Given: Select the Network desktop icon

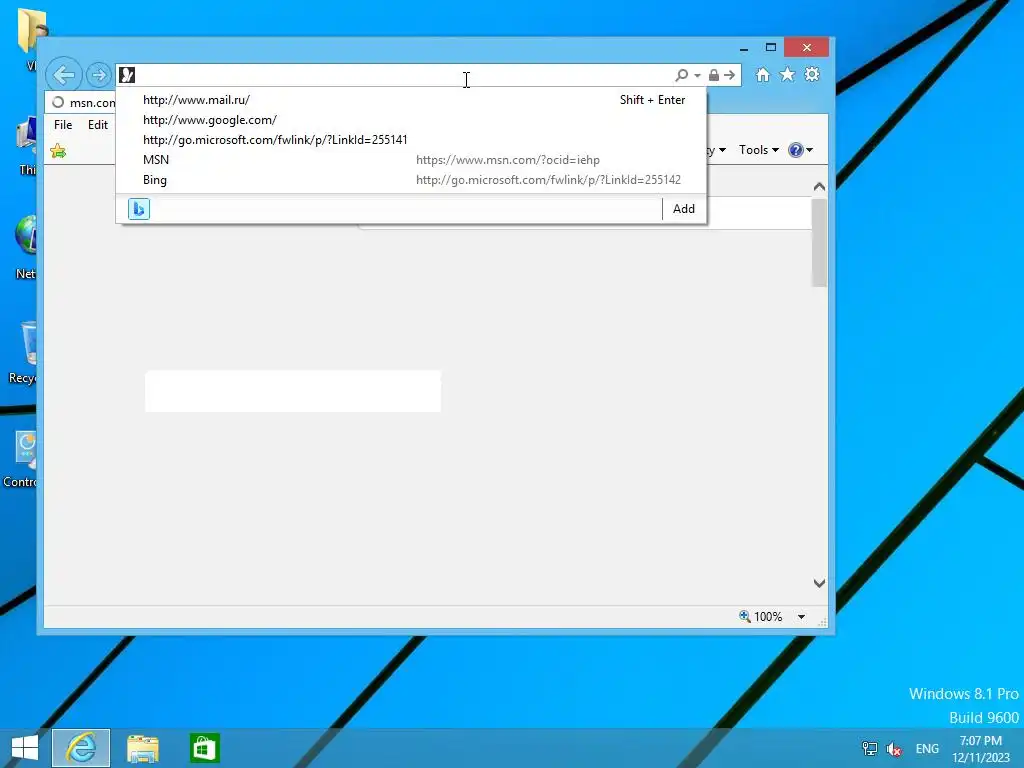Looking at the screenshot, I should pyautogui.click(x=25, y=248).
